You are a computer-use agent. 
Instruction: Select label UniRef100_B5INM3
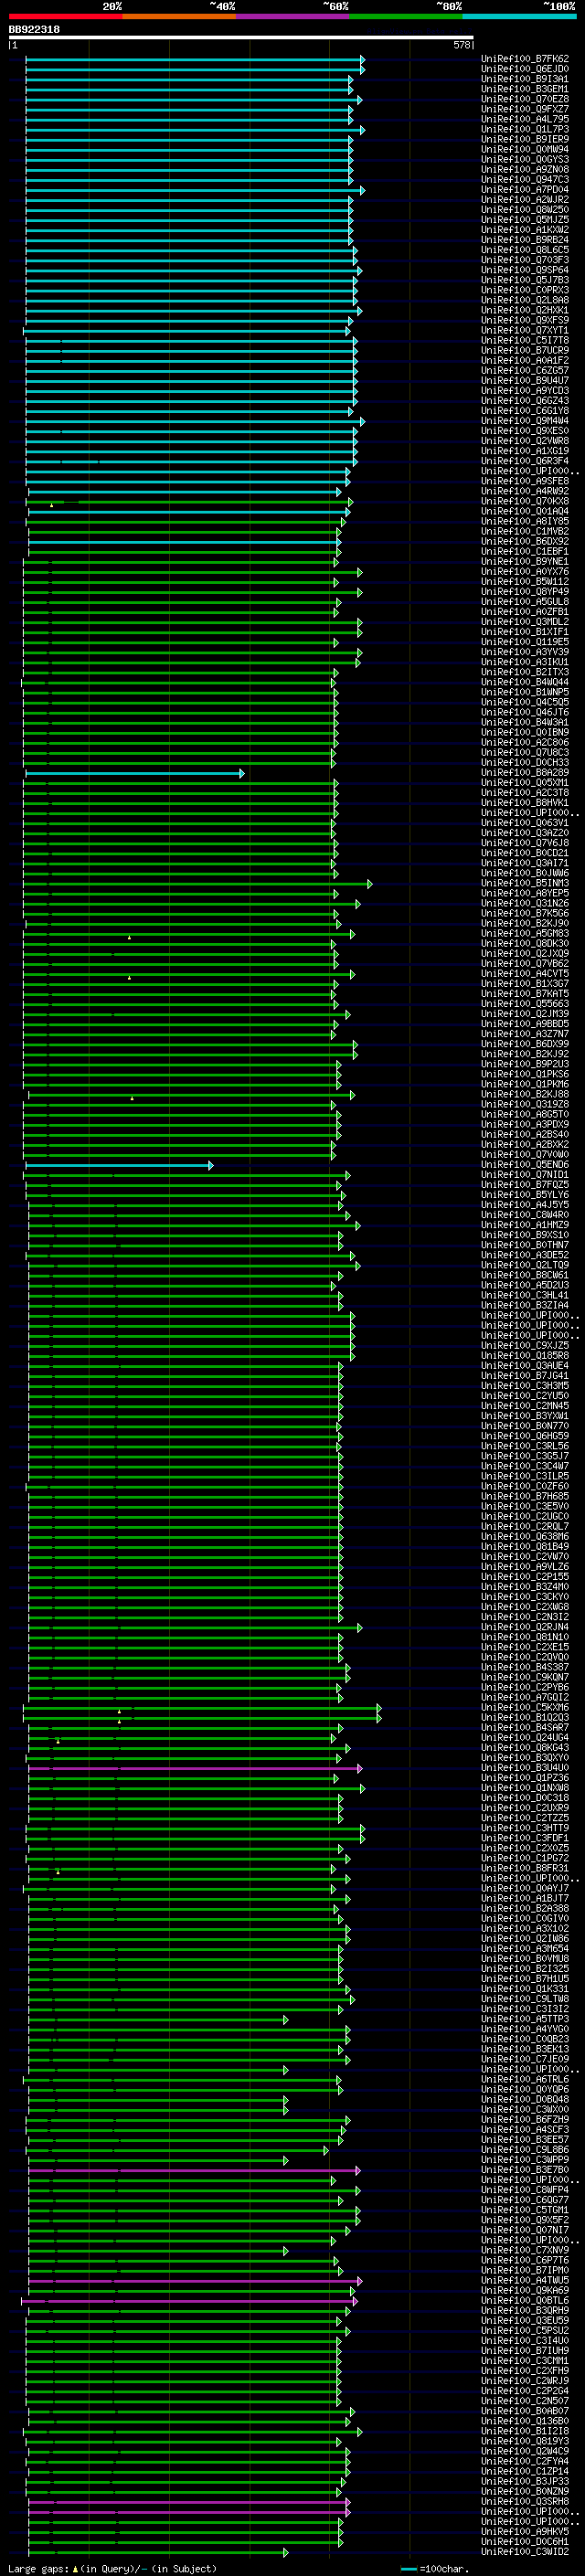coord(525,884)
